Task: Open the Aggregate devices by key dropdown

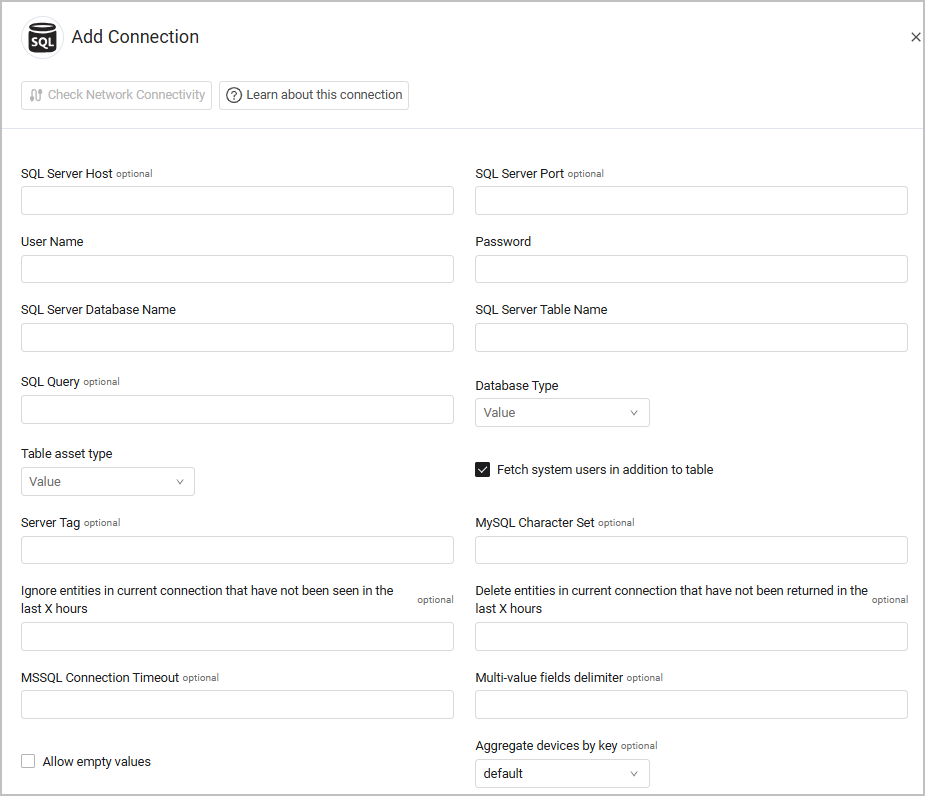Action: pos(562,773)
